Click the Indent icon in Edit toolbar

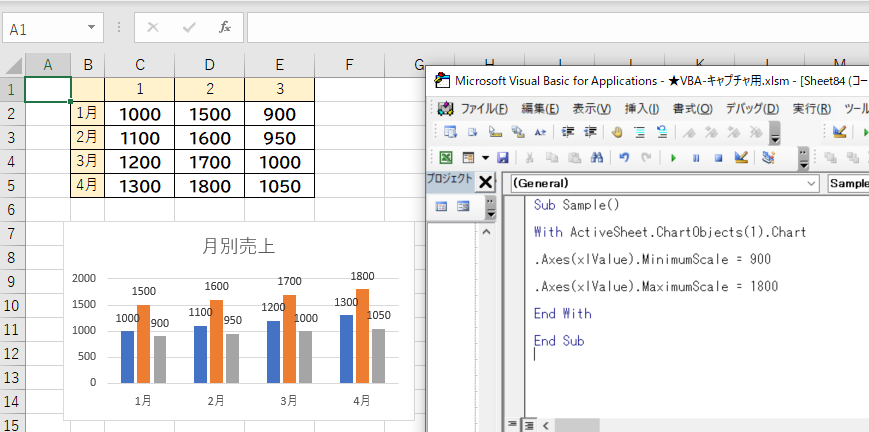567,132
